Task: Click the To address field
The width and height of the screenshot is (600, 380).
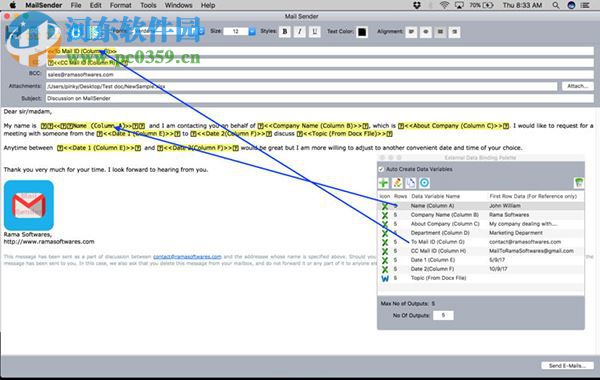Action: pos(320,51)
